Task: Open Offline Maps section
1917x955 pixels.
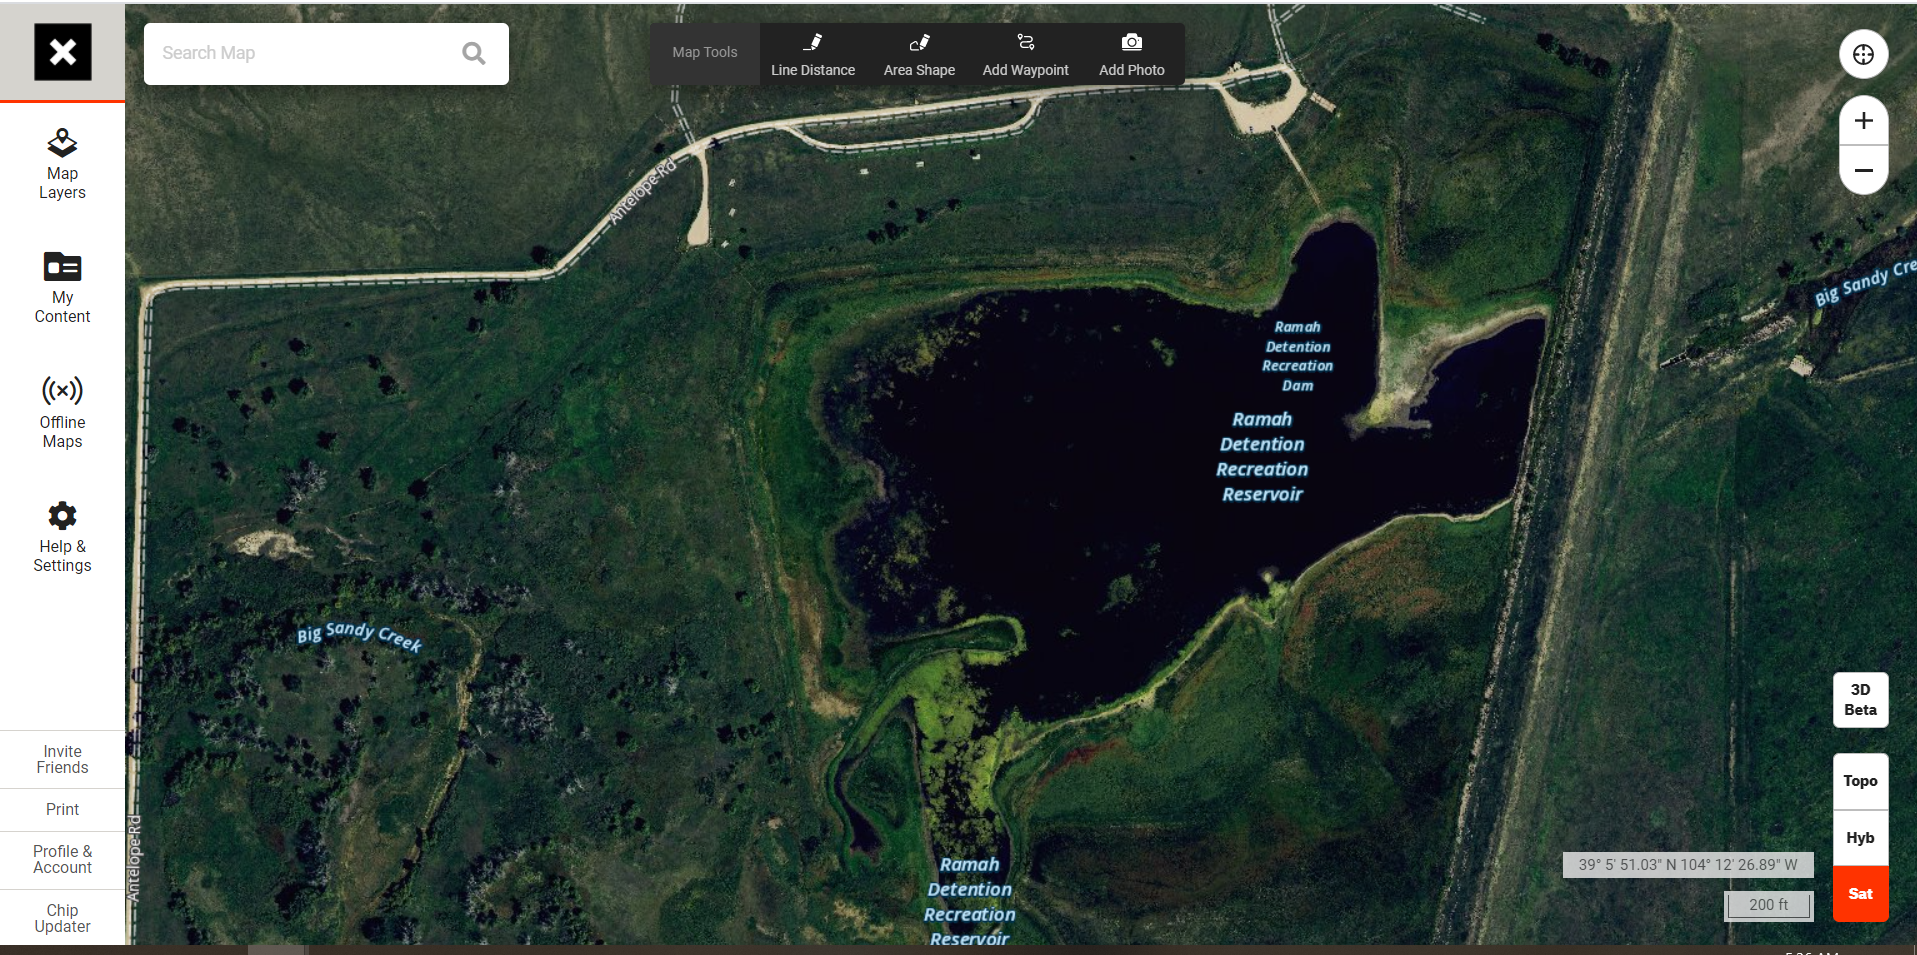Action: tap(62, 413)
